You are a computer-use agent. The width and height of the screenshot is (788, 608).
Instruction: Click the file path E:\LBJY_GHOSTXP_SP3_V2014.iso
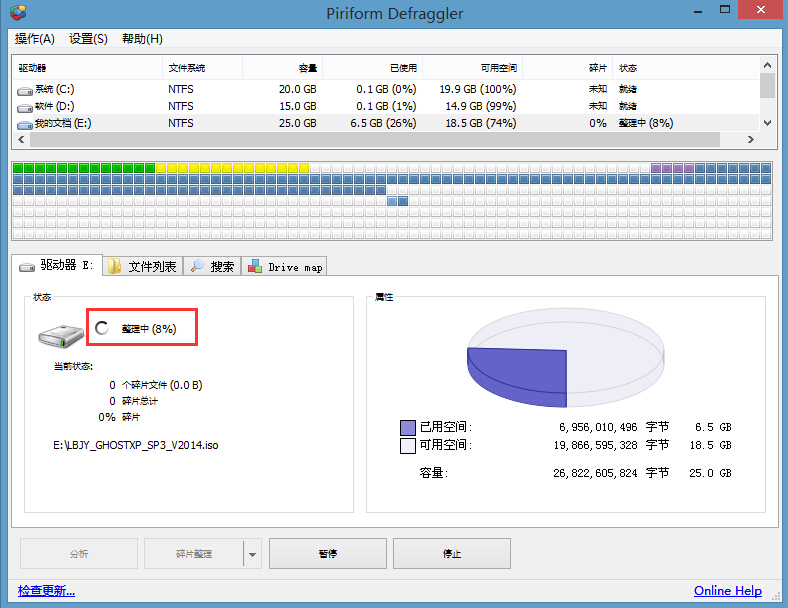(x=136, y=445)
